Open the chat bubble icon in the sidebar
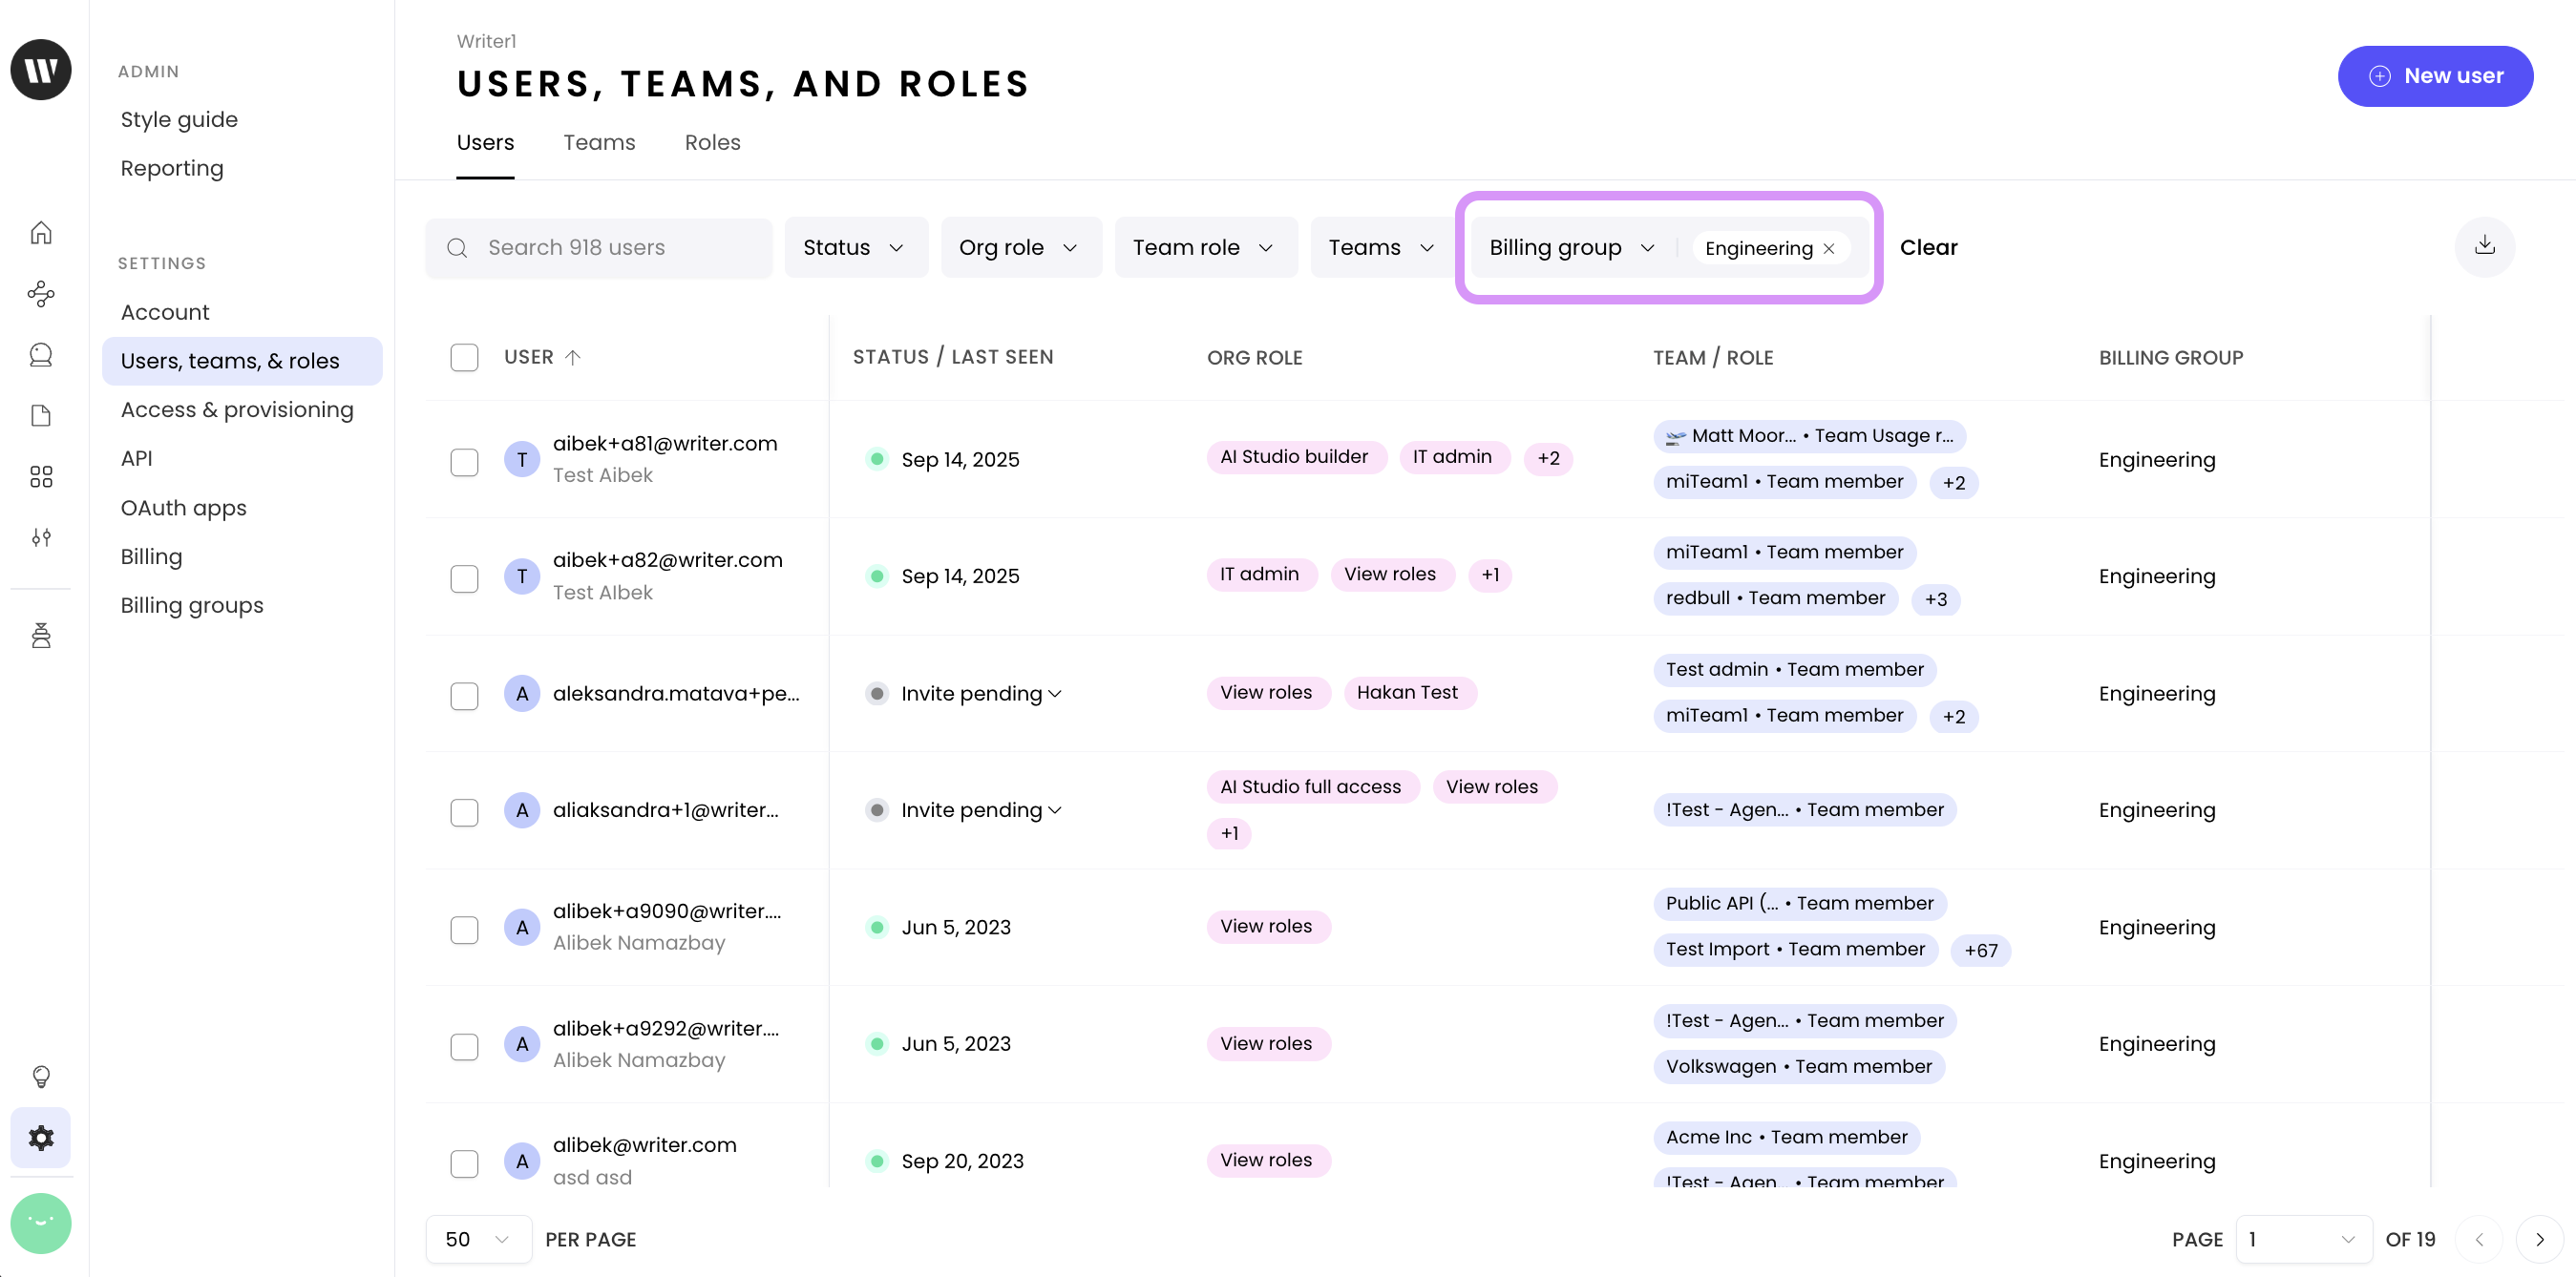The height and width of the screenshot is (1277, 2576). [41, 354]
